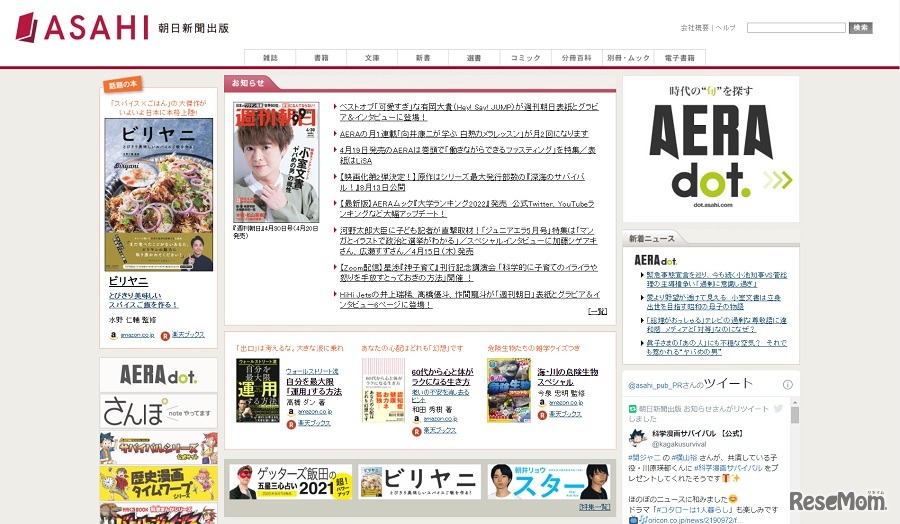The image size is (900, 524).
Task: Open the 別冊・ムック navigation tab
Action: click(628, 58)
